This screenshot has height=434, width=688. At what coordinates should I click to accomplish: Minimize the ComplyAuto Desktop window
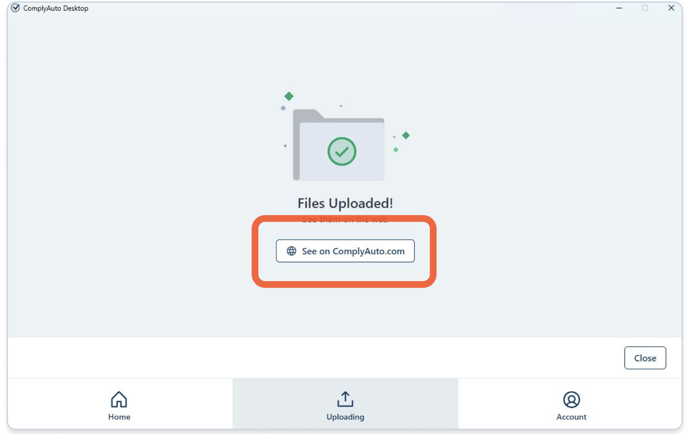click(619, 8)
